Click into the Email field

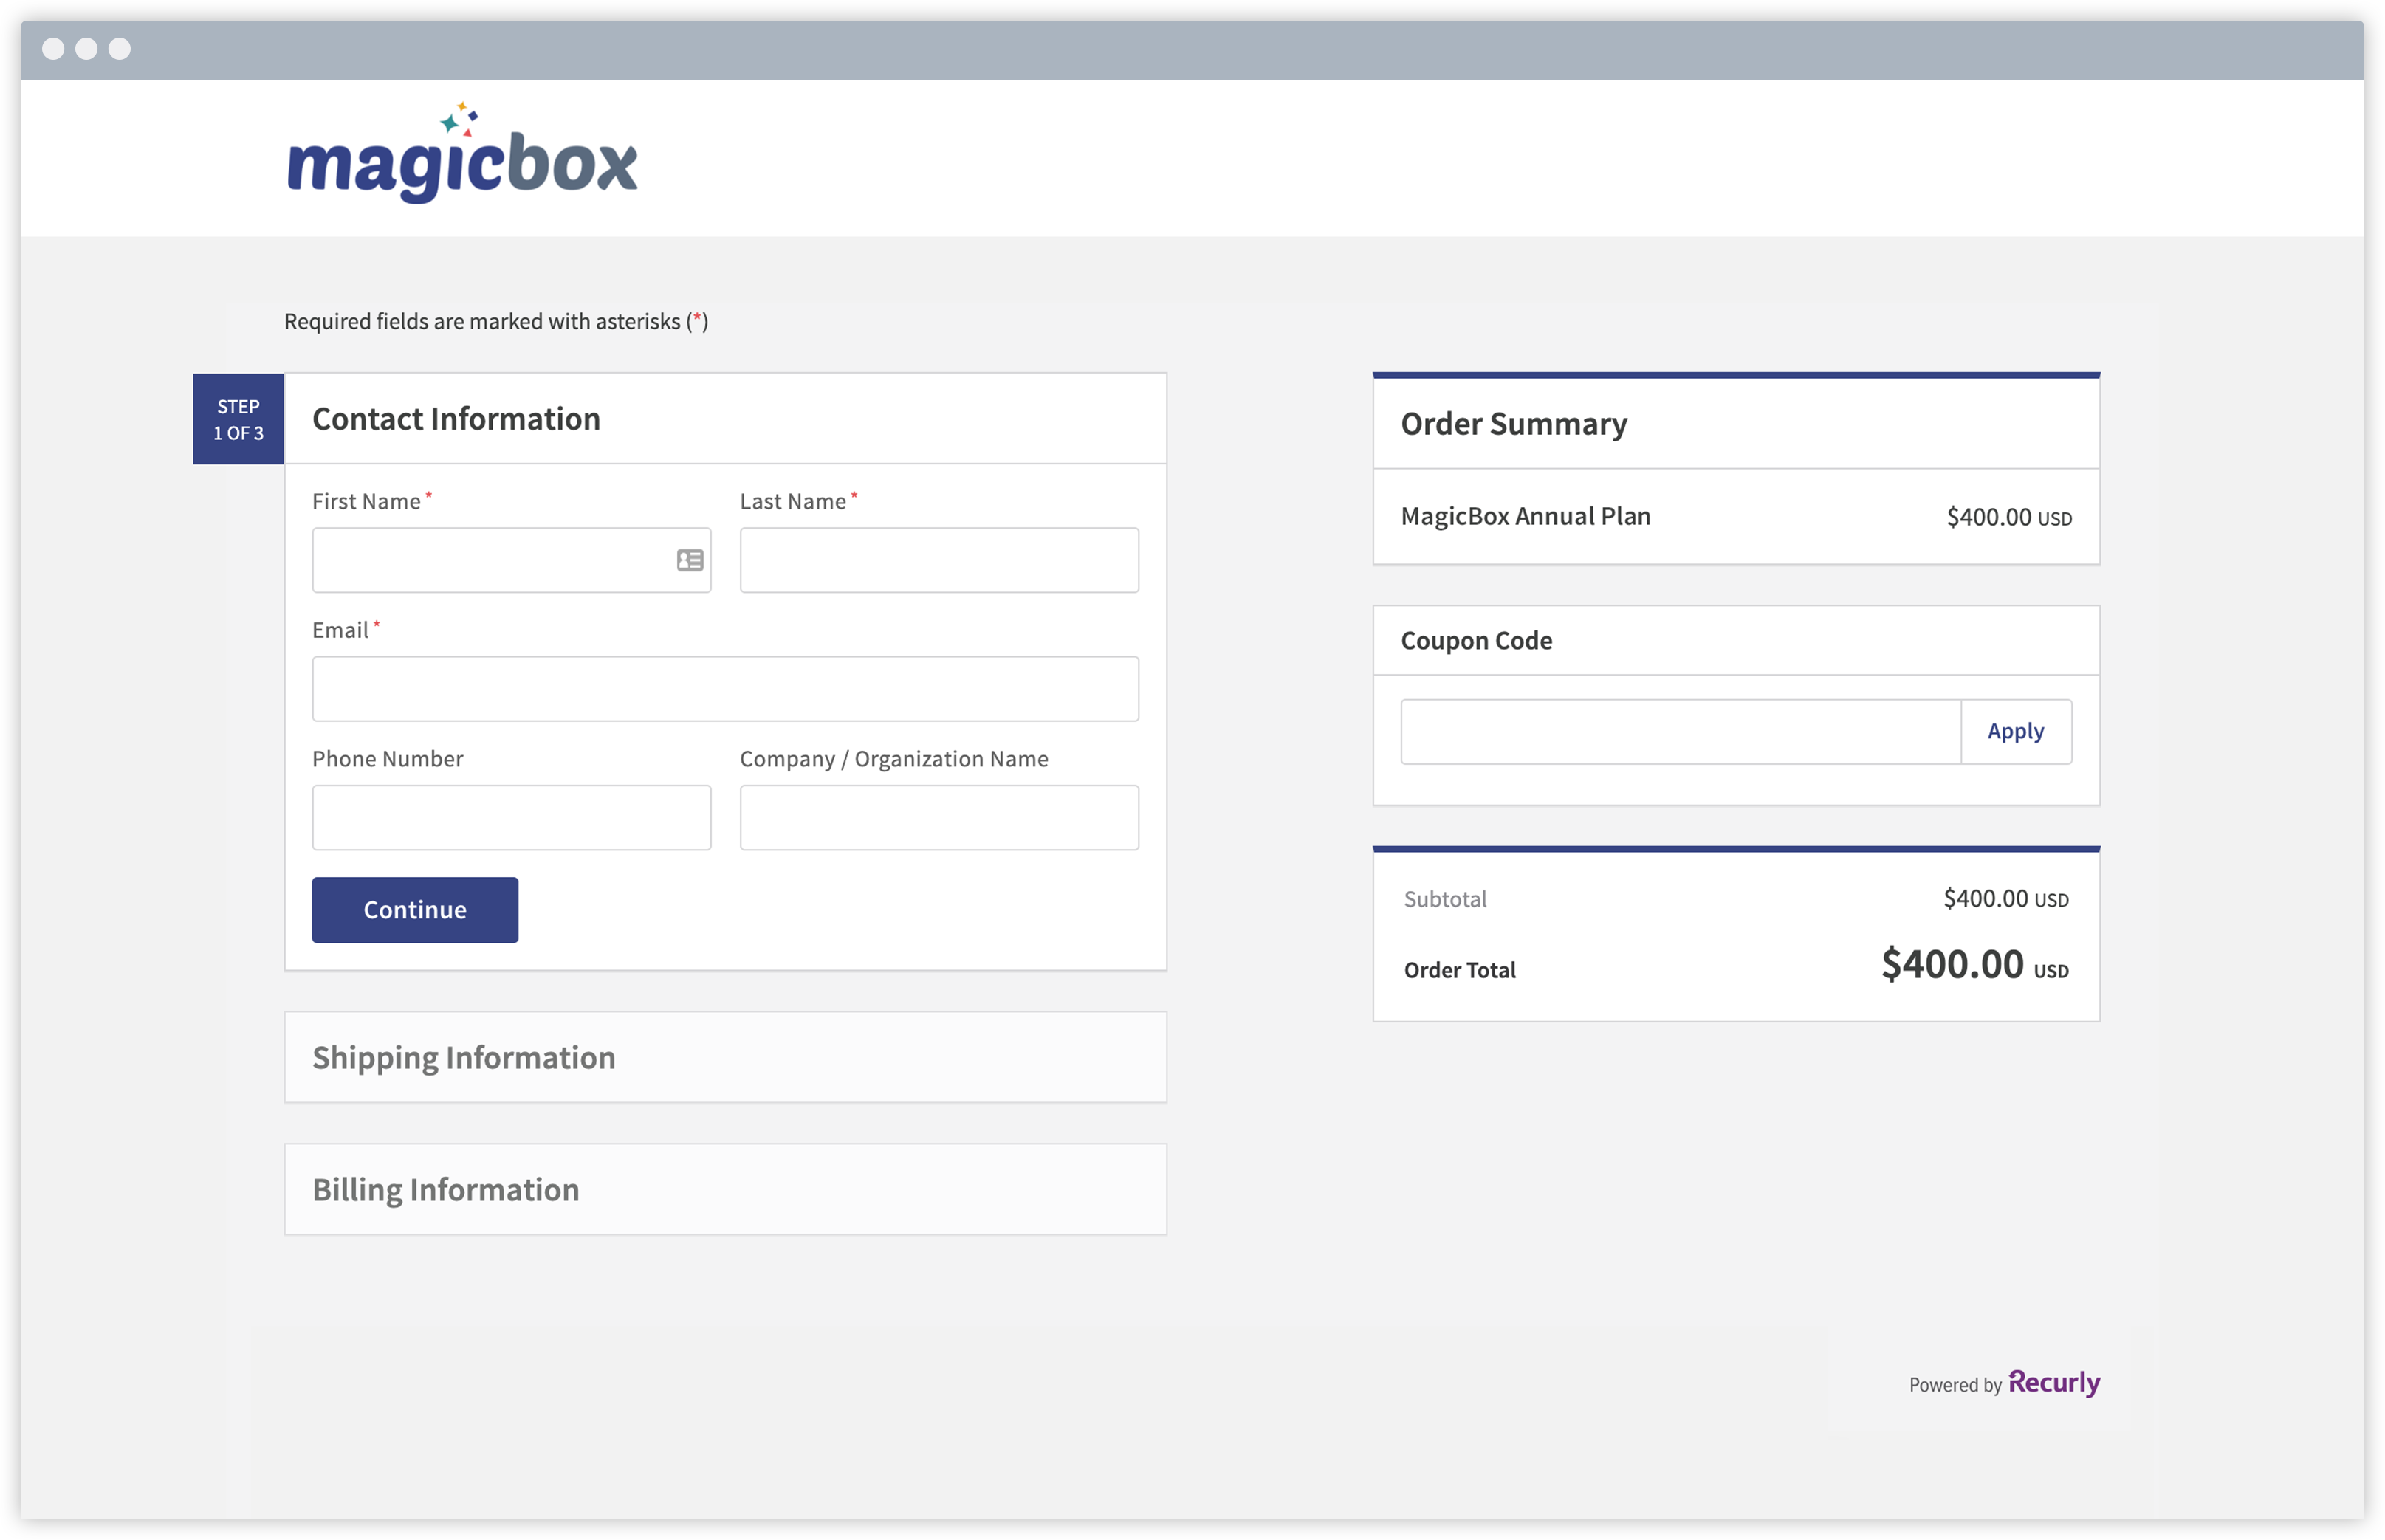pos(725,689)
